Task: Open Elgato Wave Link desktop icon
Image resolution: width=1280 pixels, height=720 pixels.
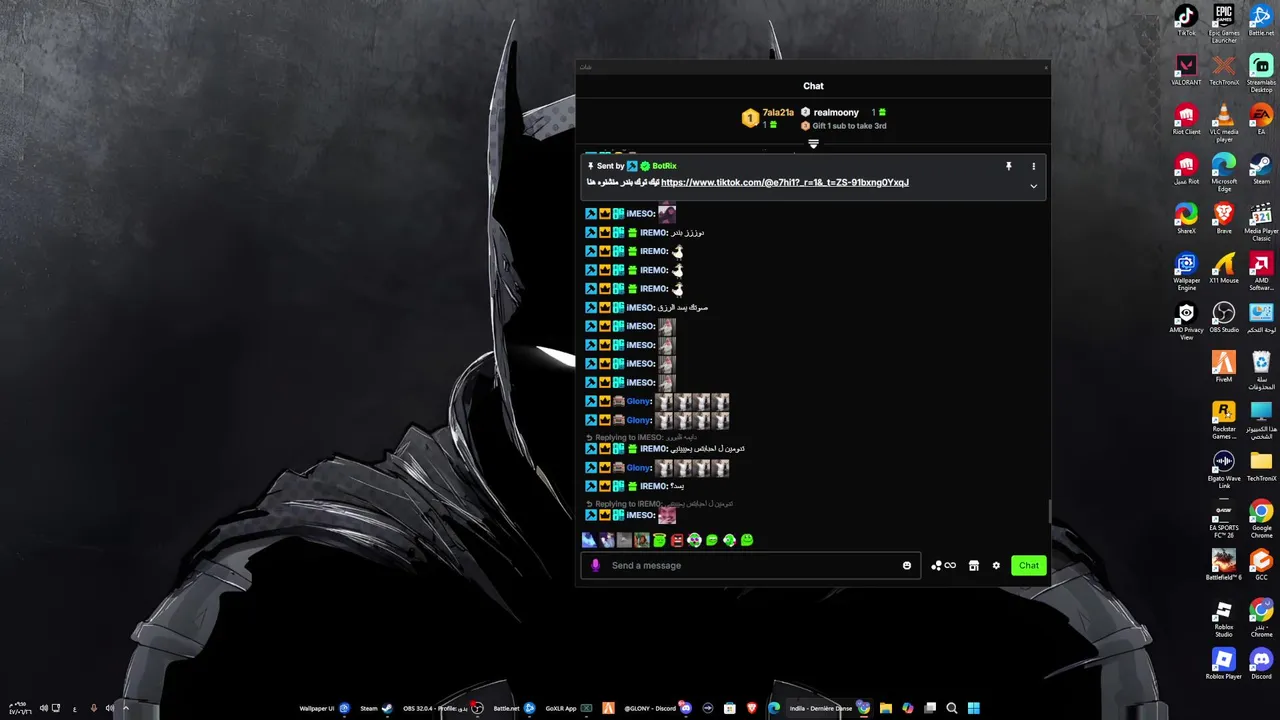Action: 1224,469
